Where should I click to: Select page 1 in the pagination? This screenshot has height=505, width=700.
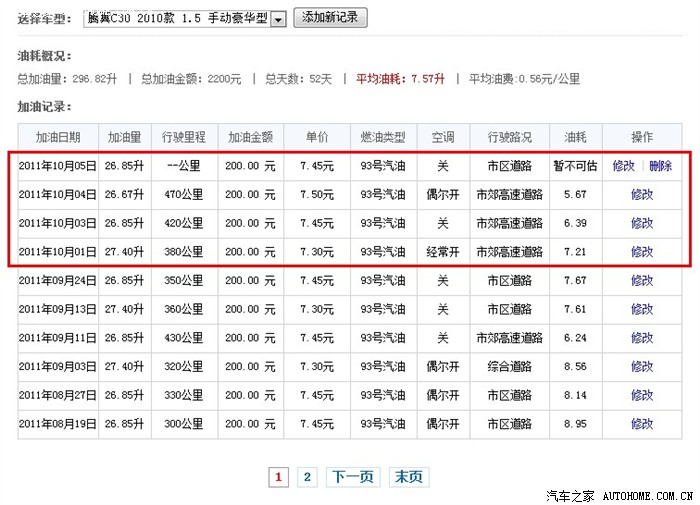point(278,477)
